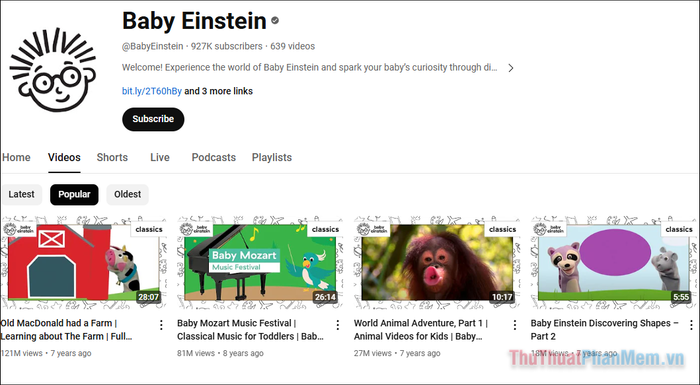The width and height of the screenshot is (700, 385).
Task: Click 'Baby Einstein Discovering Shapes – Part 2' title
Action: coord(604,330)
